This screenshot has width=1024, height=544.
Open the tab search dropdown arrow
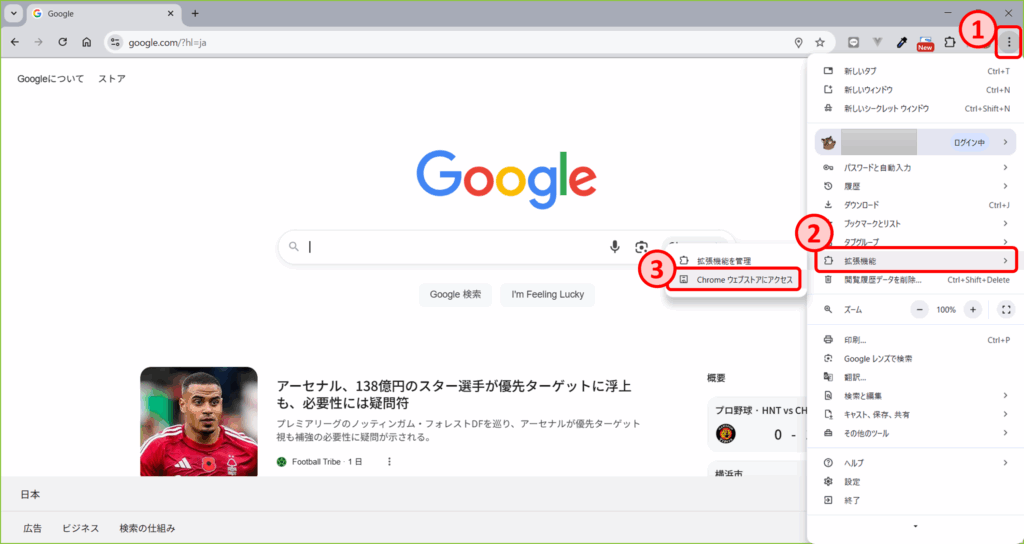(14, 13)
